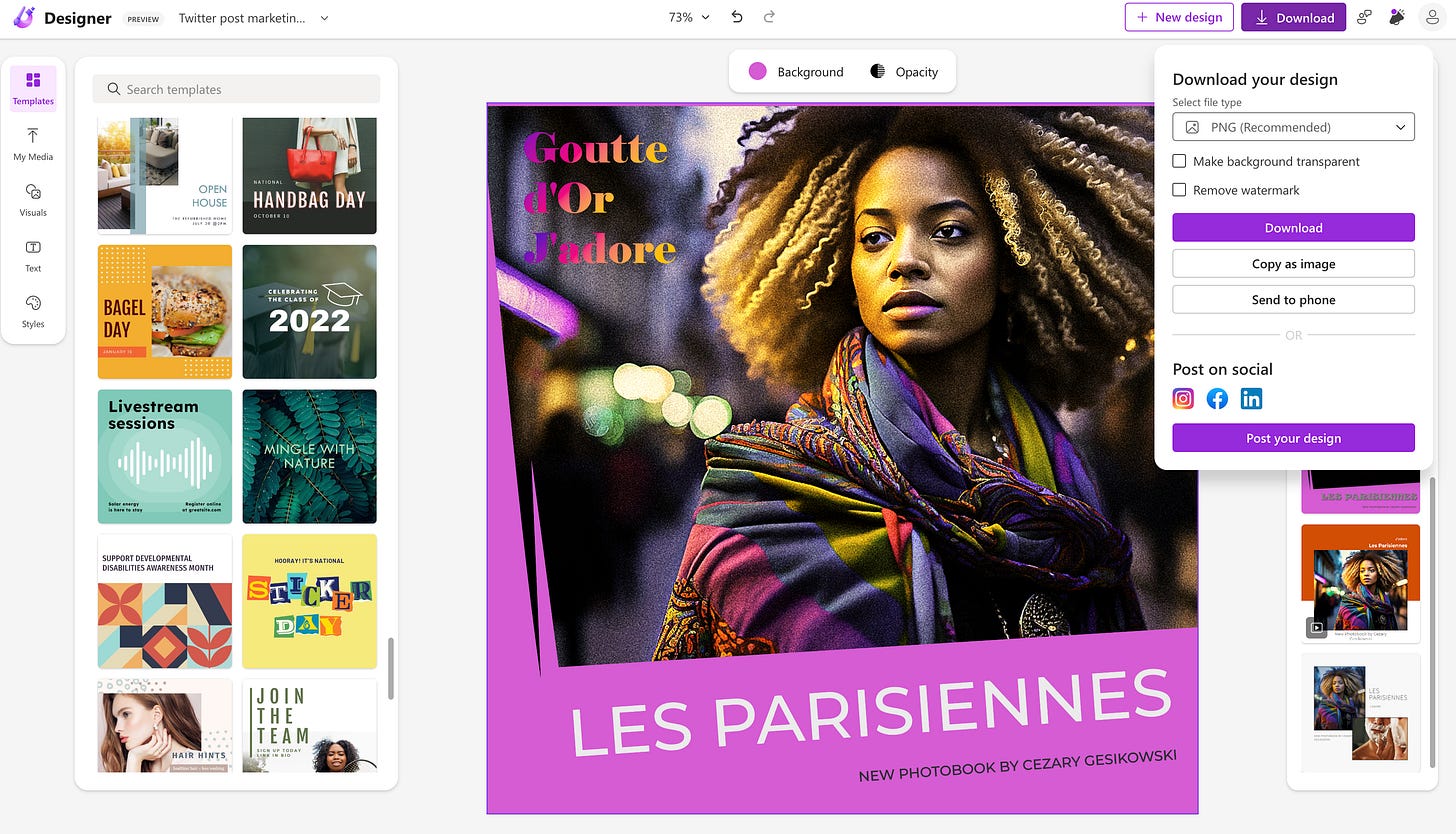
Task: Open the Opacity control
Action: (x=904, y=71)
